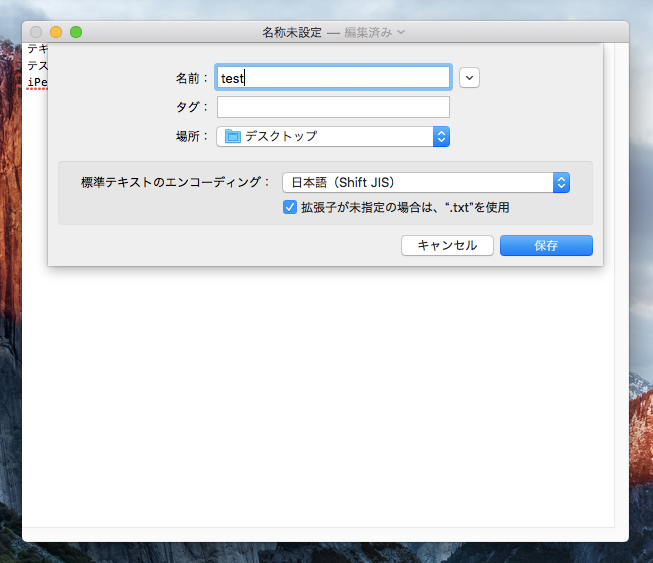
Task: Minimize the window with the yellow button
Action: [56, 32]
